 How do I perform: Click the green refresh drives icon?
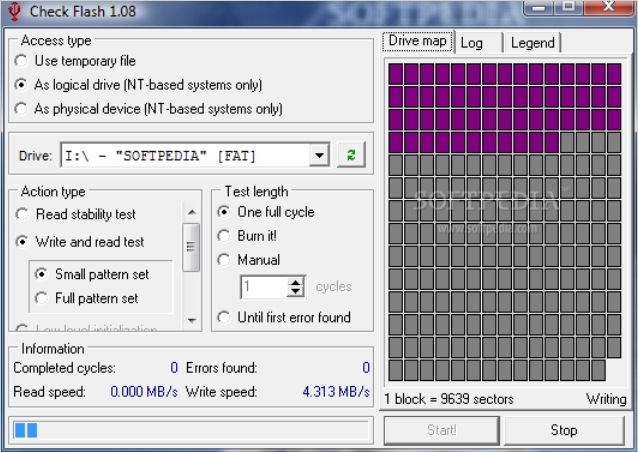coord(351,155)
